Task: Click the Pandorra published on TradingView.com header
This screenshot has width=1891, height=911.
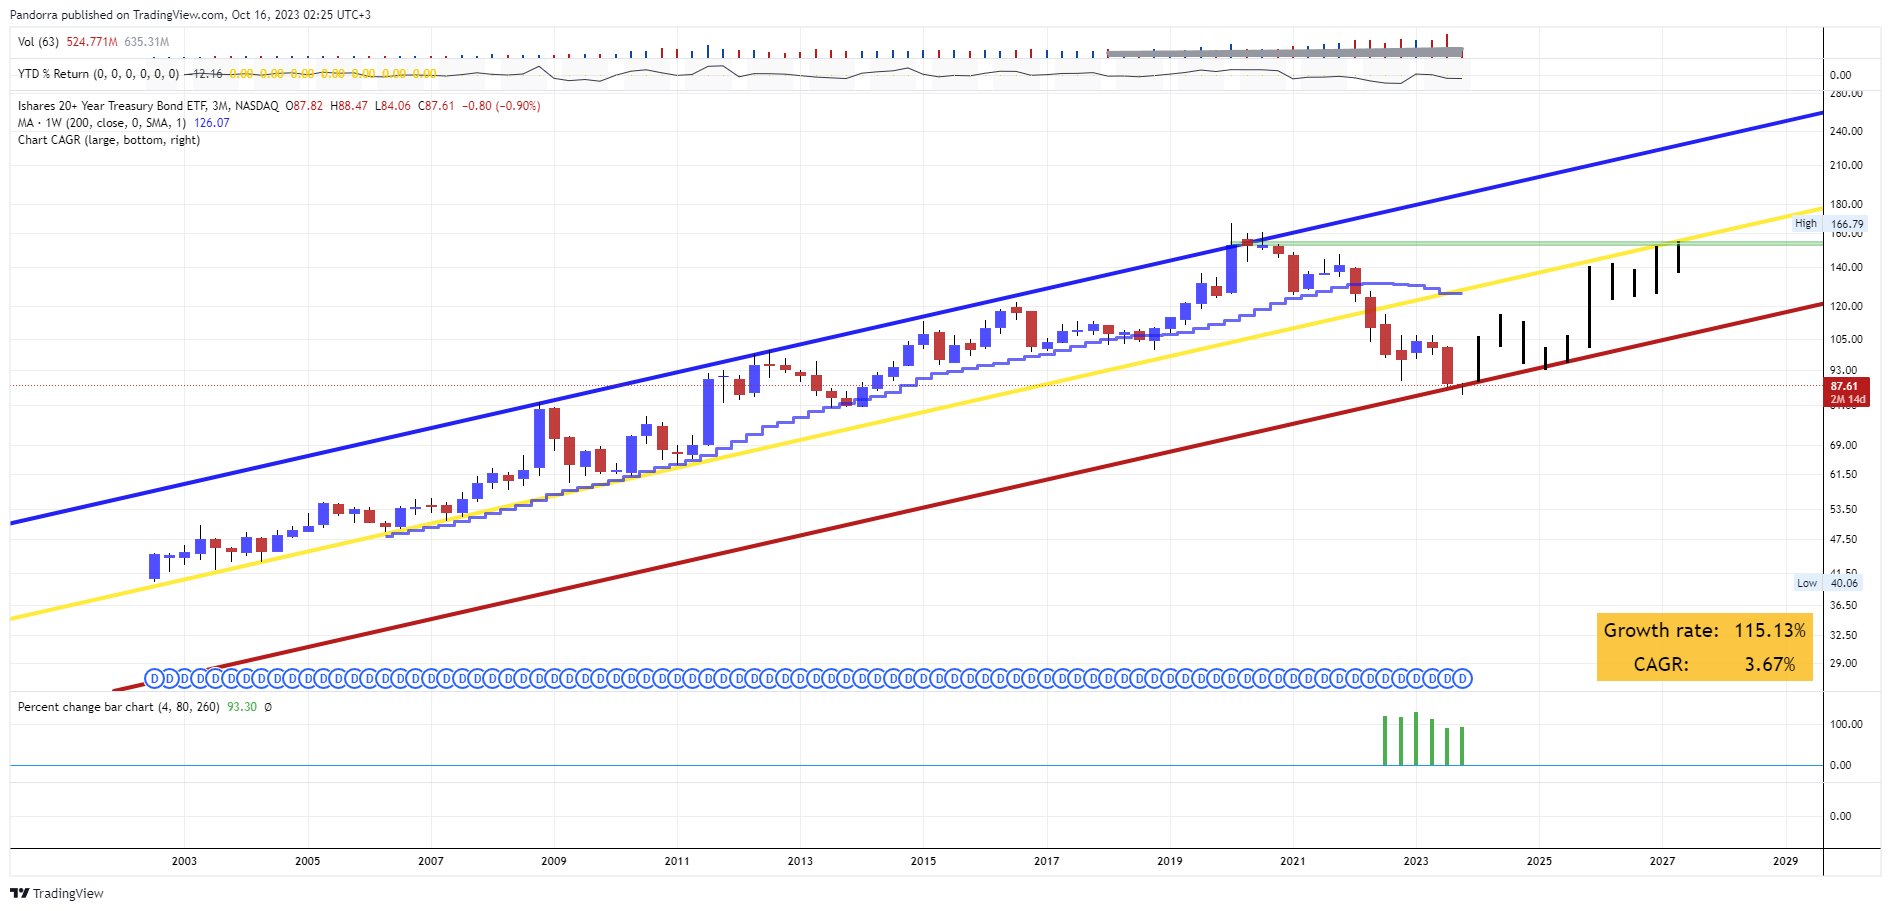Action: (190, 15)
